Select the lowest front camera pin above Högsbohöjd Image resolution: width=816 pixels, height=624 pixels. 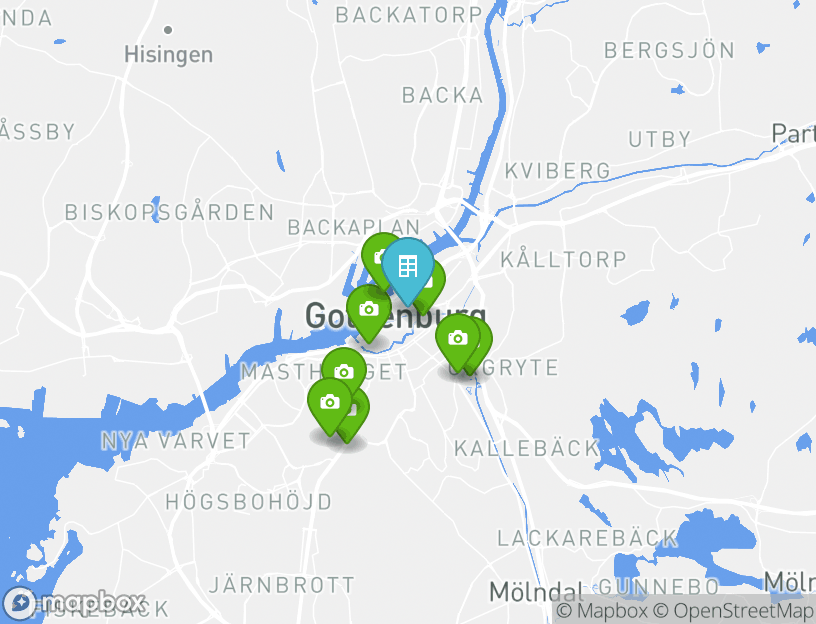click(330, 403)
